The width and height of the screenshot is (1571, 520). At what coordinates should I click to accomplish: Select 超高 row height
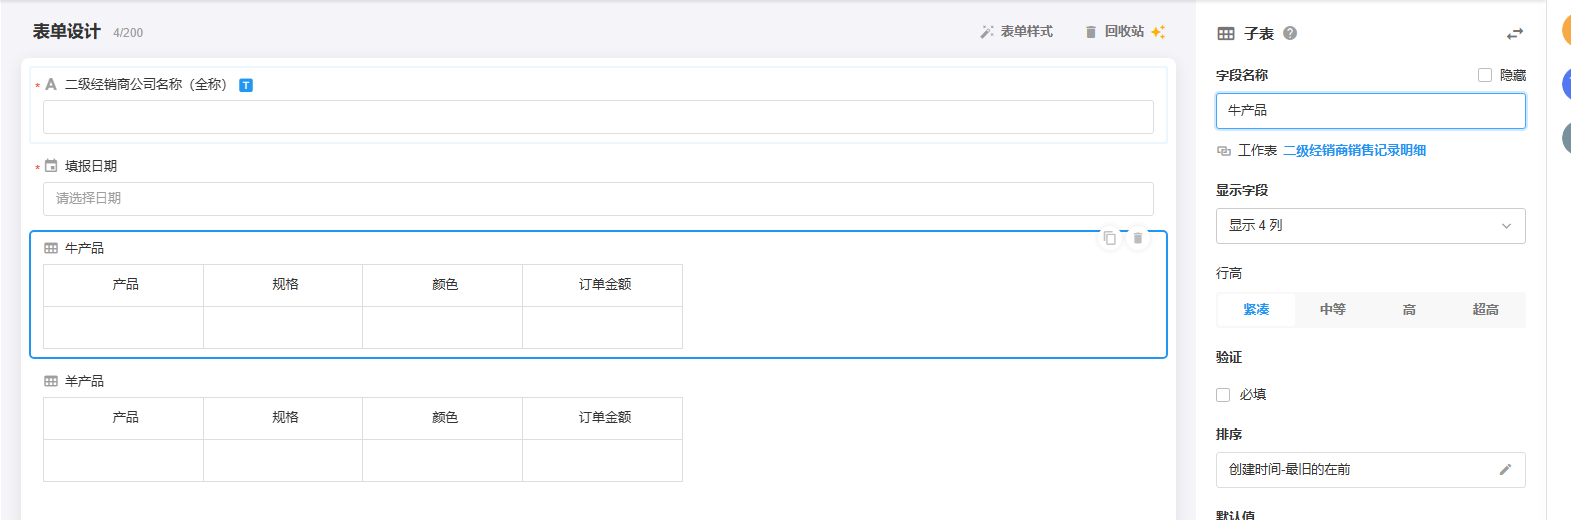coord(1485,310)
